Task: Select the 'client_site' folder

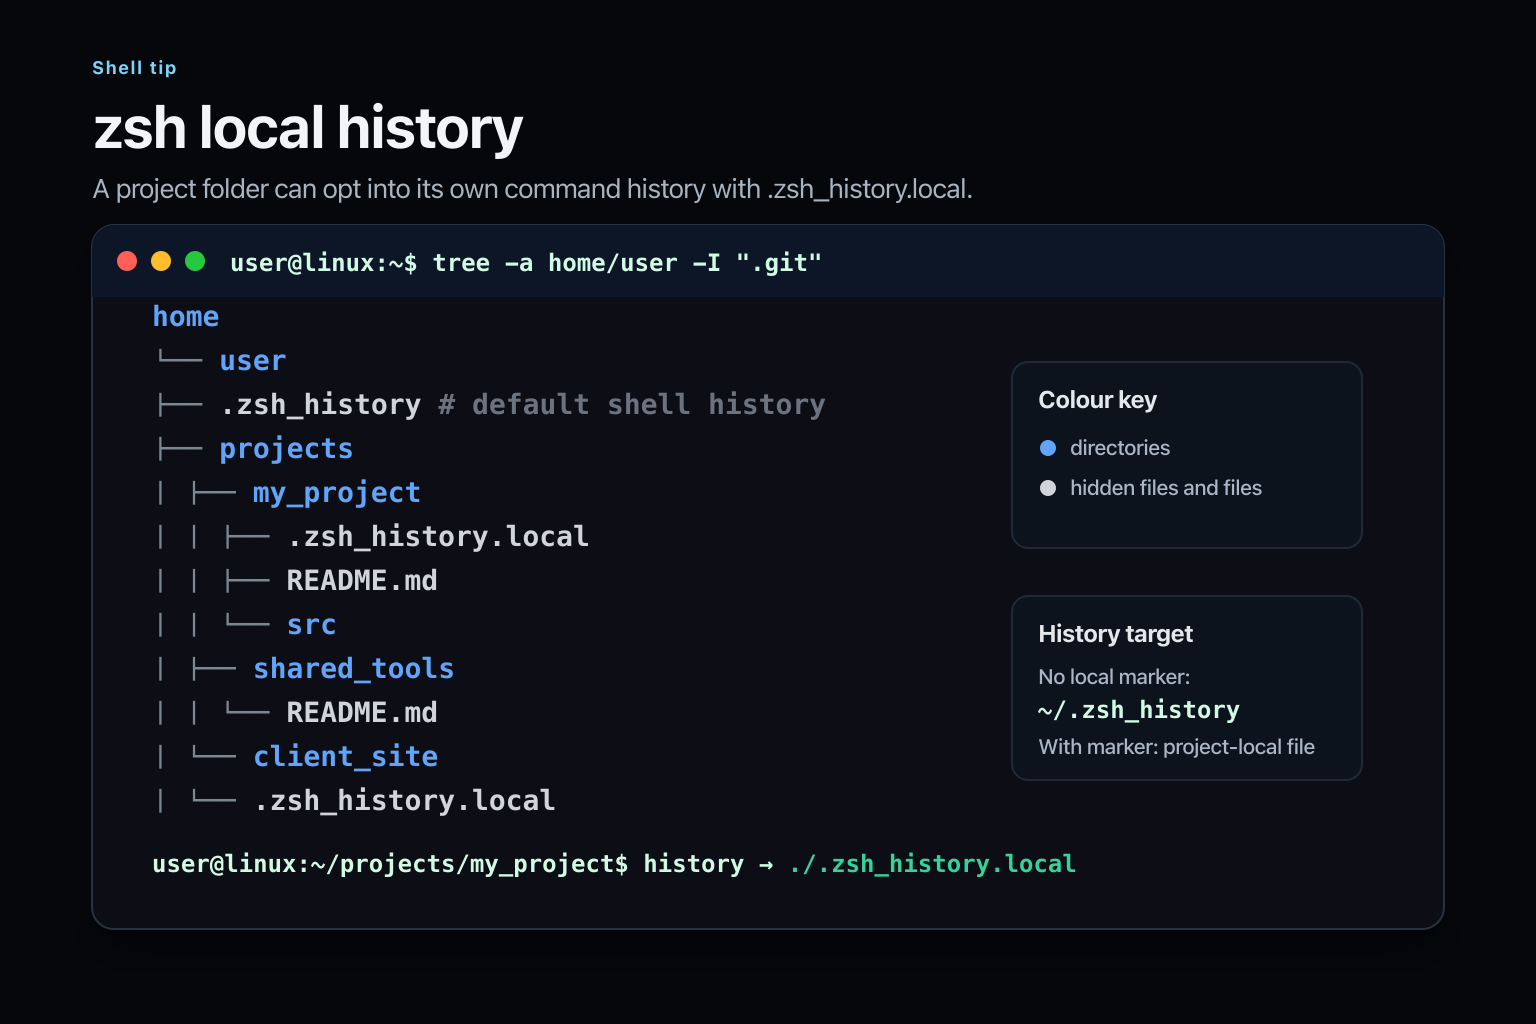Action: [346, 757]
